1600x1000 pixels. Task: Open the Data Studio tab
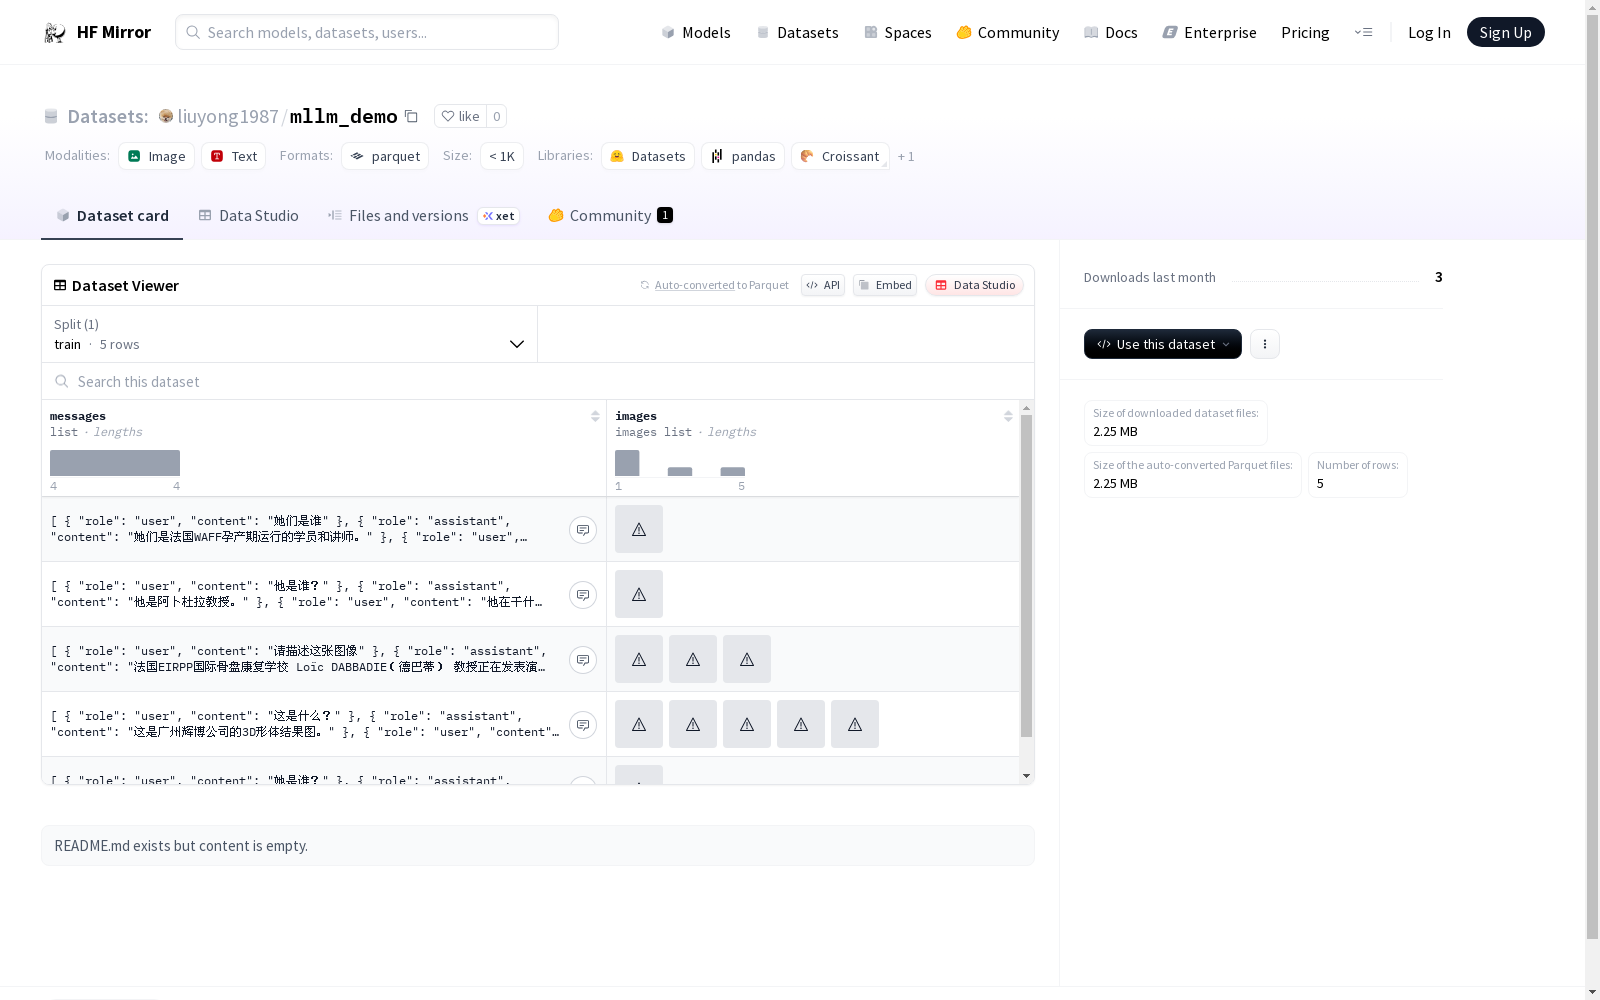coord(248,216)
